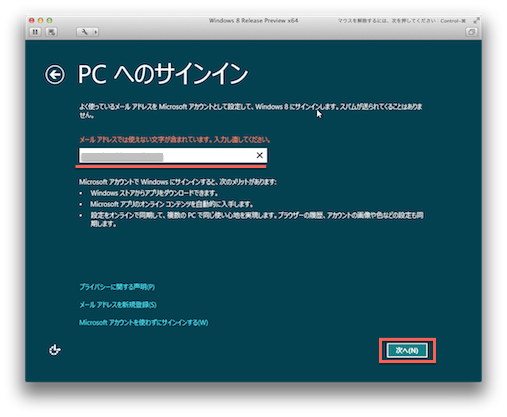Viewport: 507px width, 417px height.
Task: Open the wrench settings toolbar button
Action: (85, 32)
